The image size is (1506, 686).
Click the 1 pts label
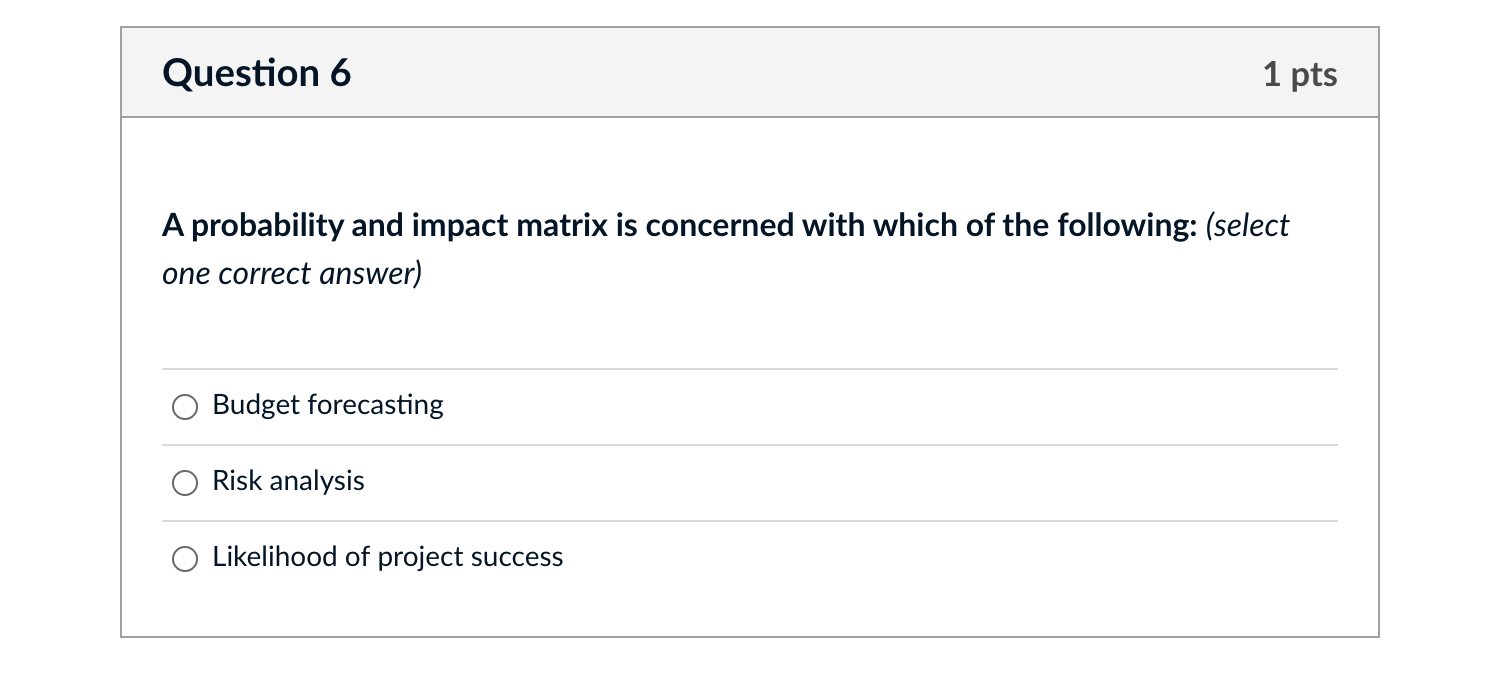click(1300, 73)
